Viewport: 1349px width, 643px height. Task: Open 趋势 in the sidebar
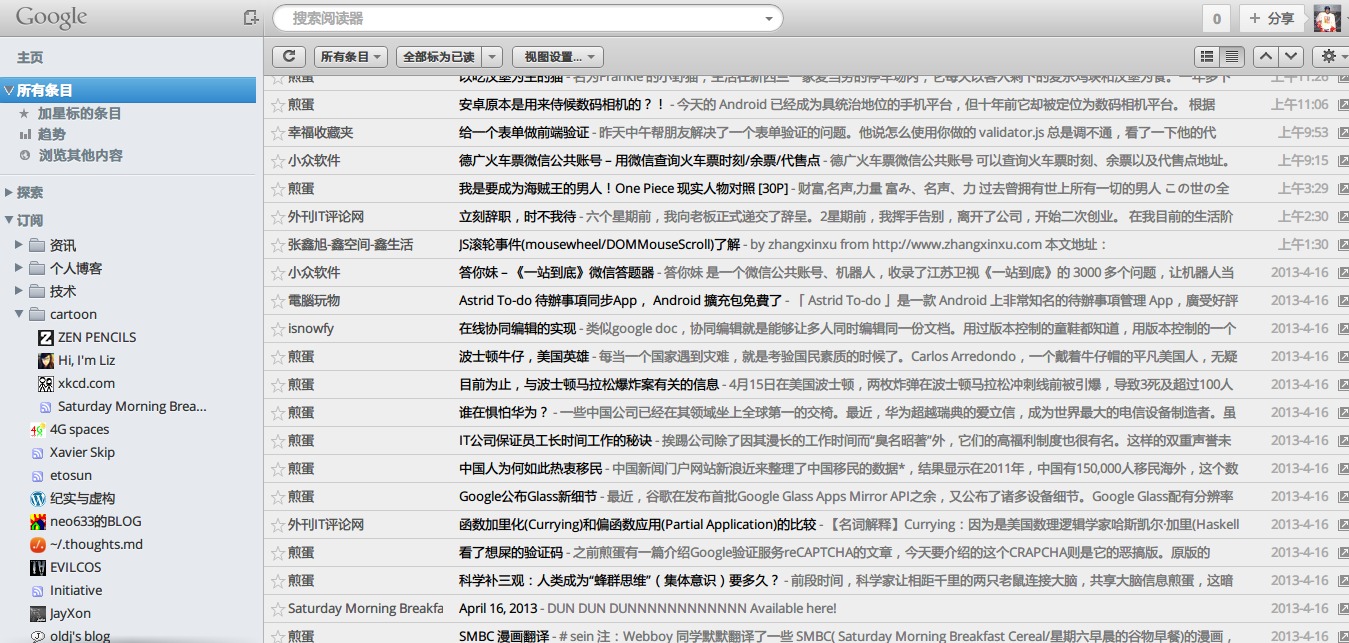(x=52, y=134)
